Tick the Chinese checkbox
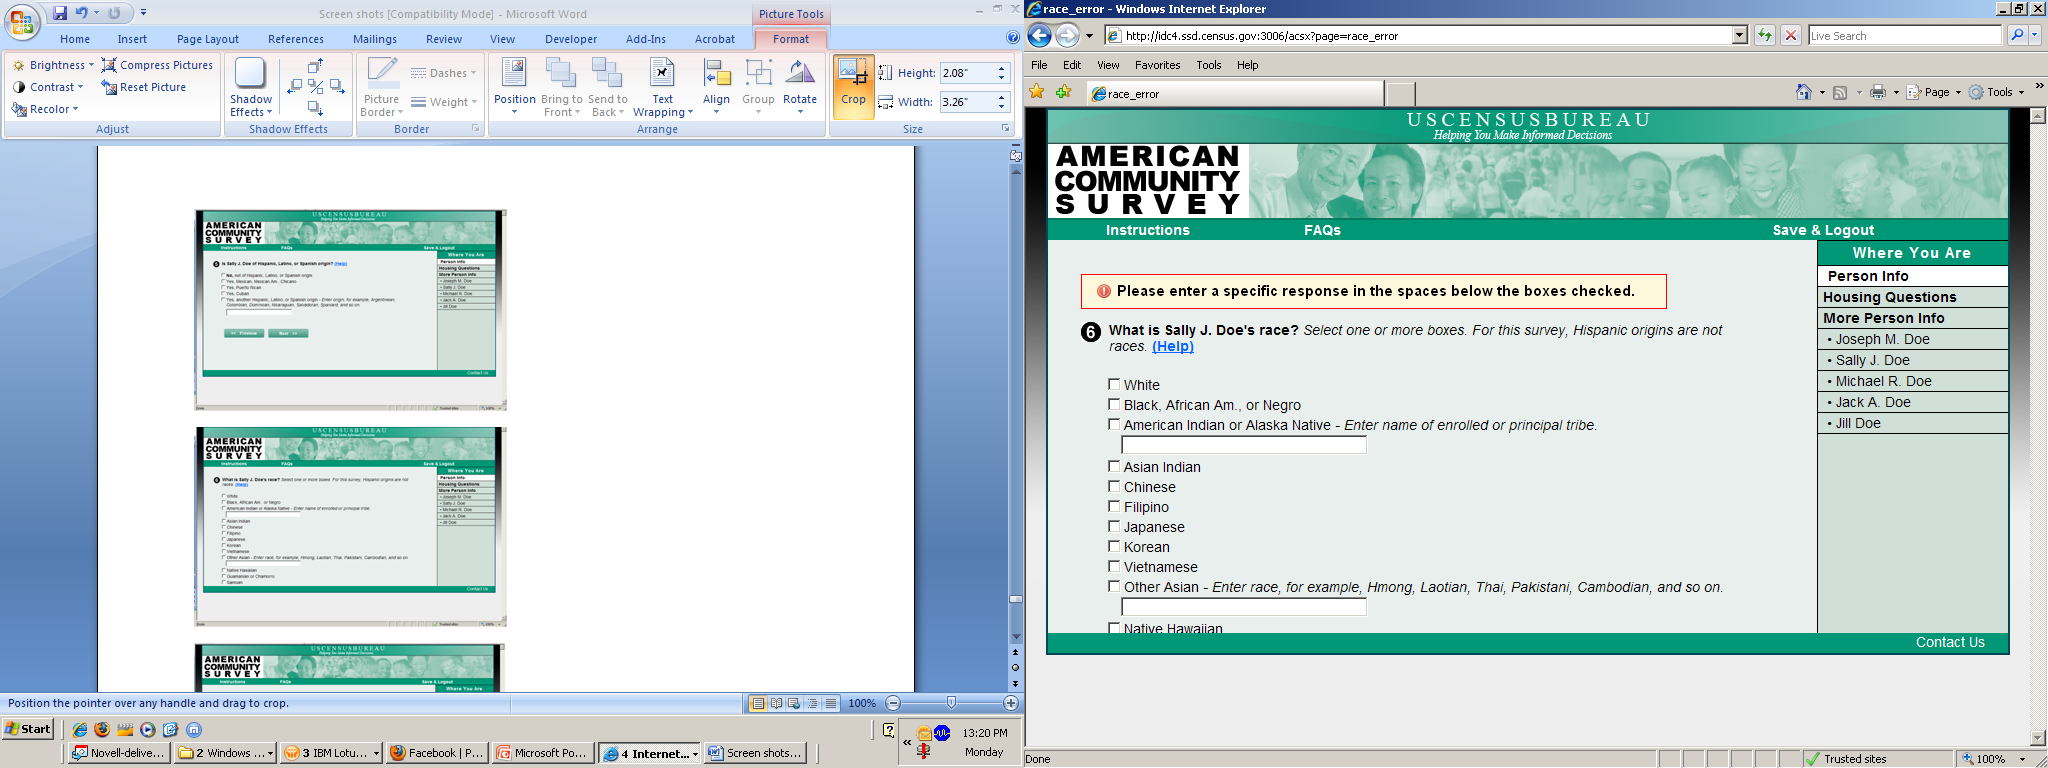 pyautogui.click(x=1114, y=486)
